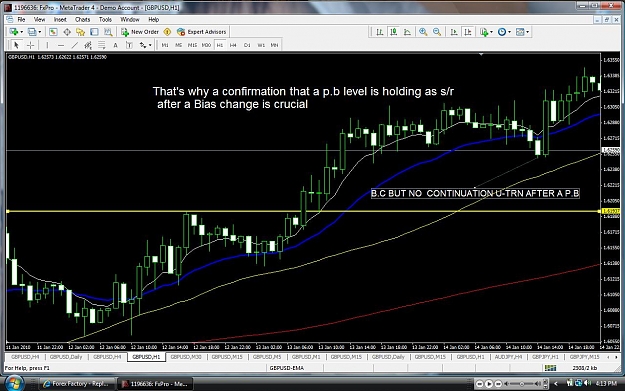Open the Templates icon
Viewport: 625px width, 391px height.
point(520,32)
